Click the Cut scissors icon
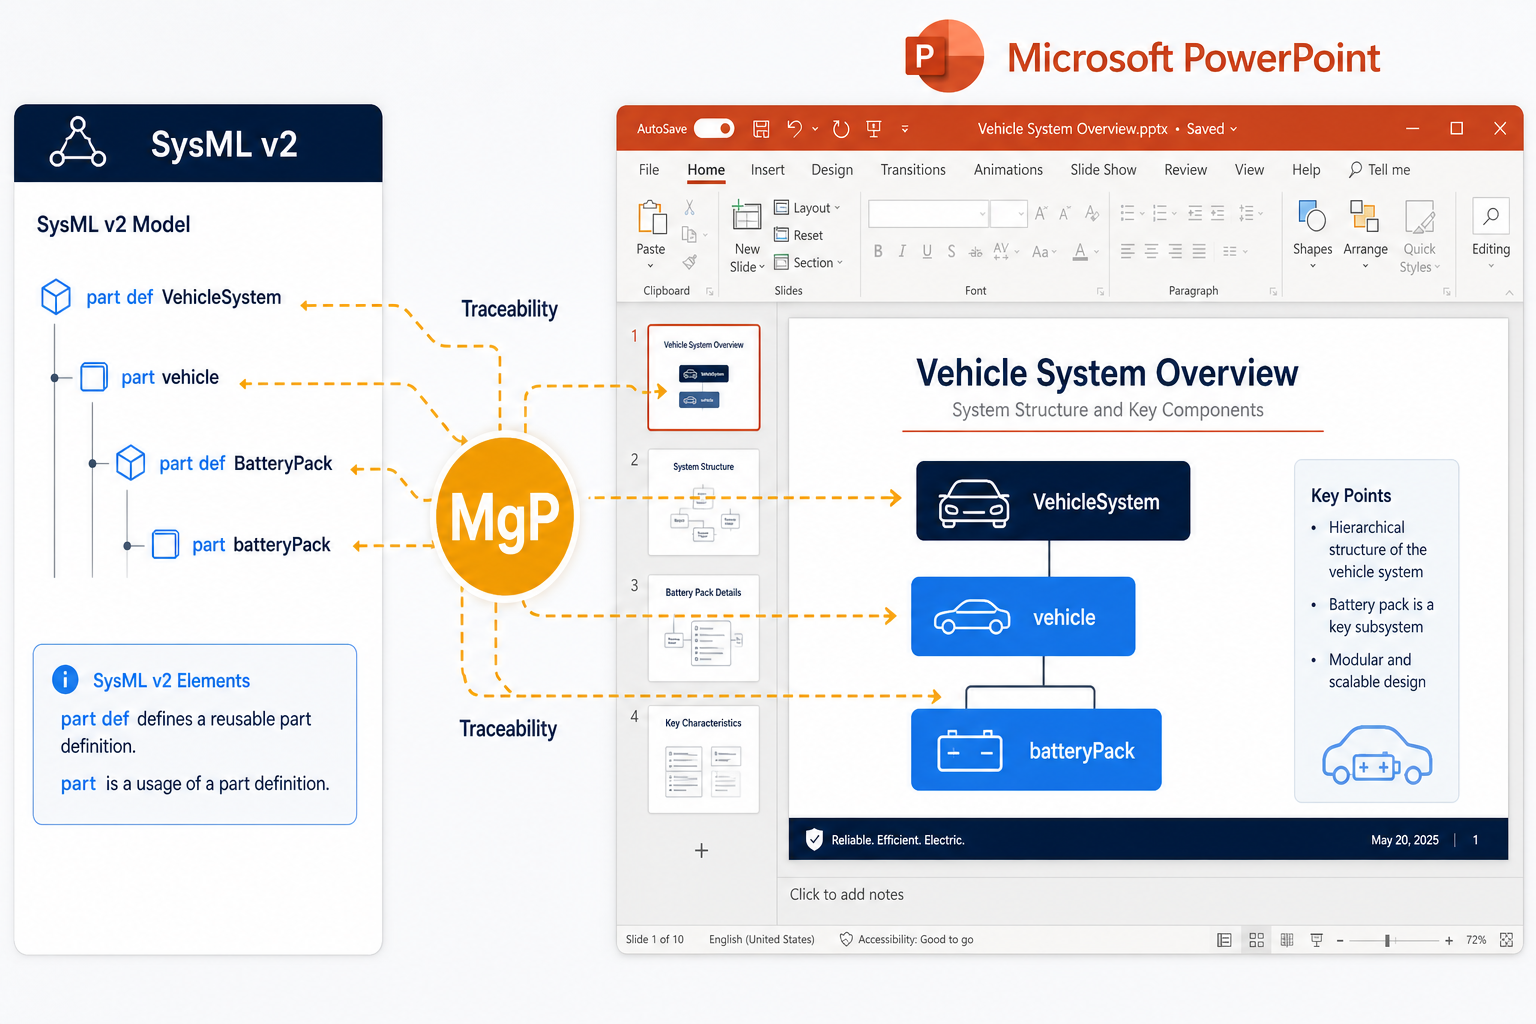The width and height of the screenshot is (1536, 1024). tap(689, 207)
